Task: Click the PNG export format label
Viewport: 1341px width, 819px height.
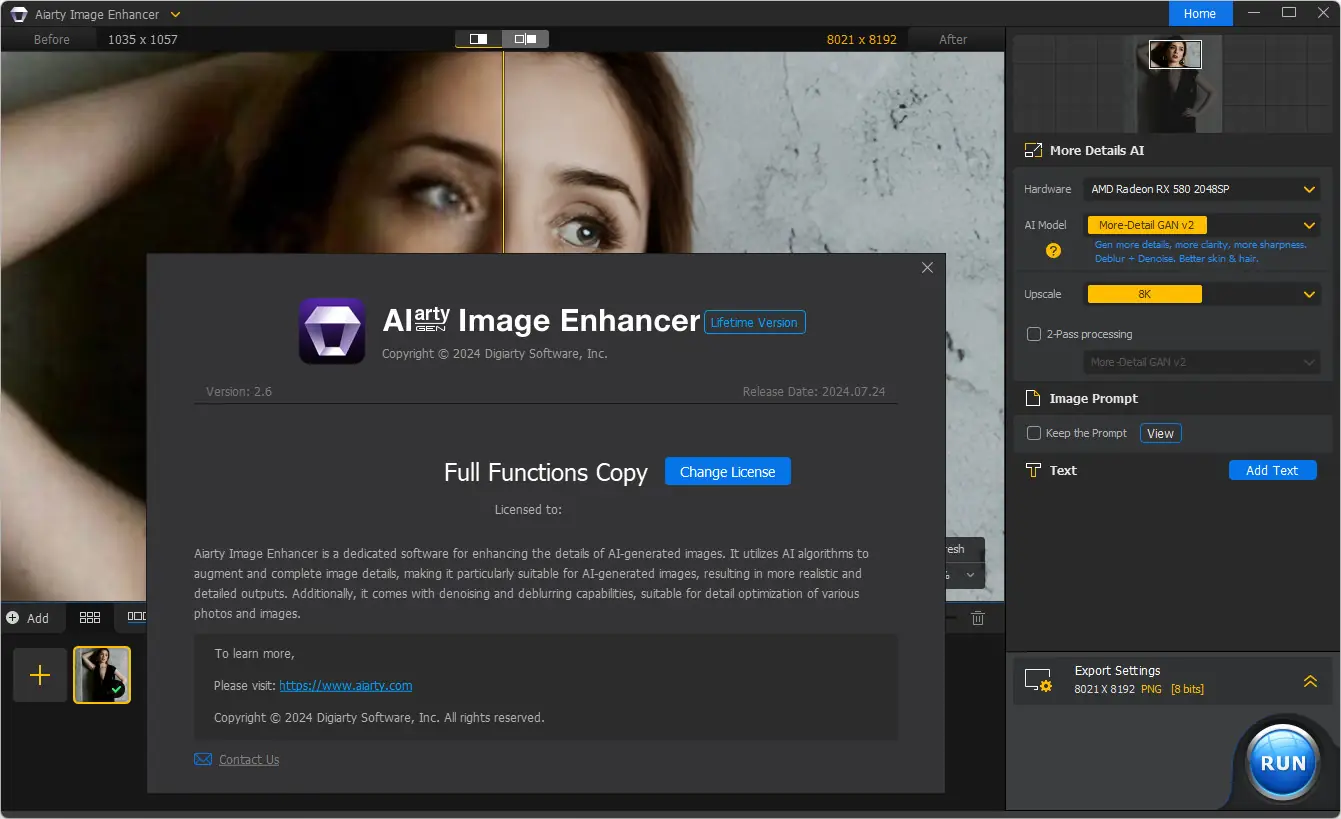Action: 1152,689
